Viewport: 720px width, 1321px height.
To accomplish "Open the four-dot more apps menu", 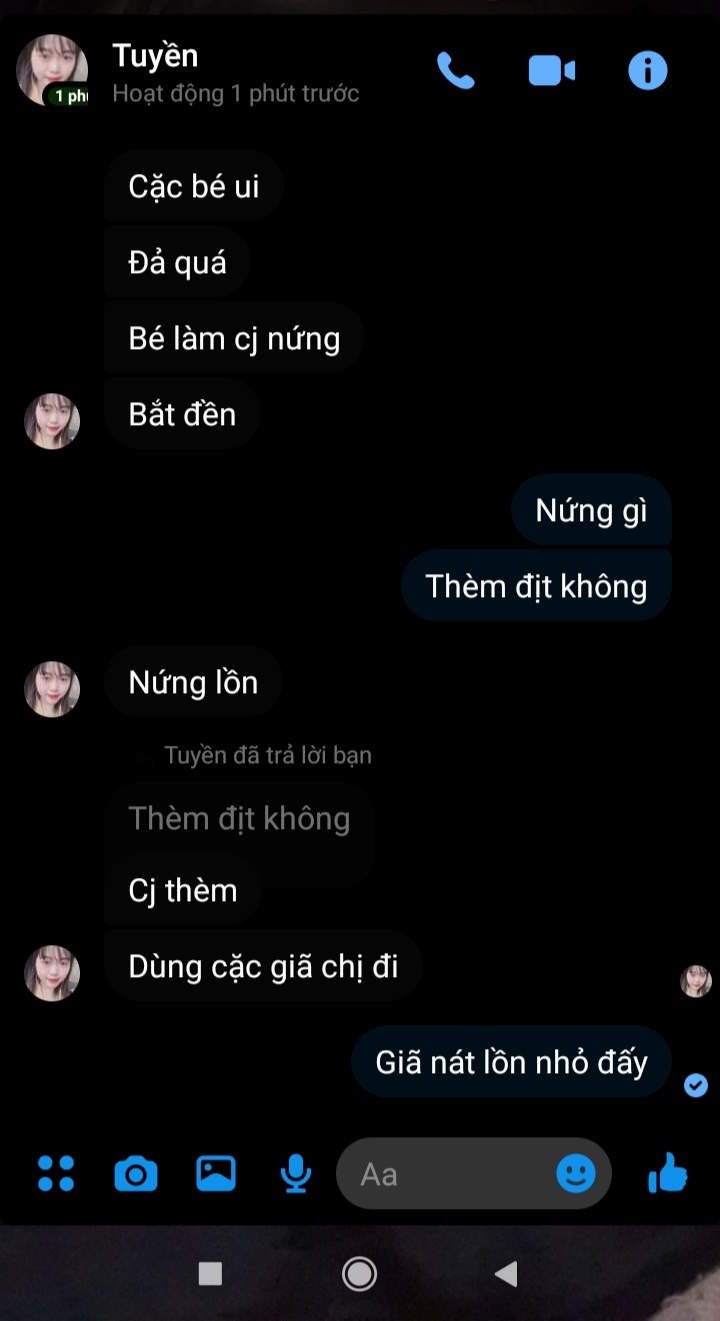I will coord(56,1173).
